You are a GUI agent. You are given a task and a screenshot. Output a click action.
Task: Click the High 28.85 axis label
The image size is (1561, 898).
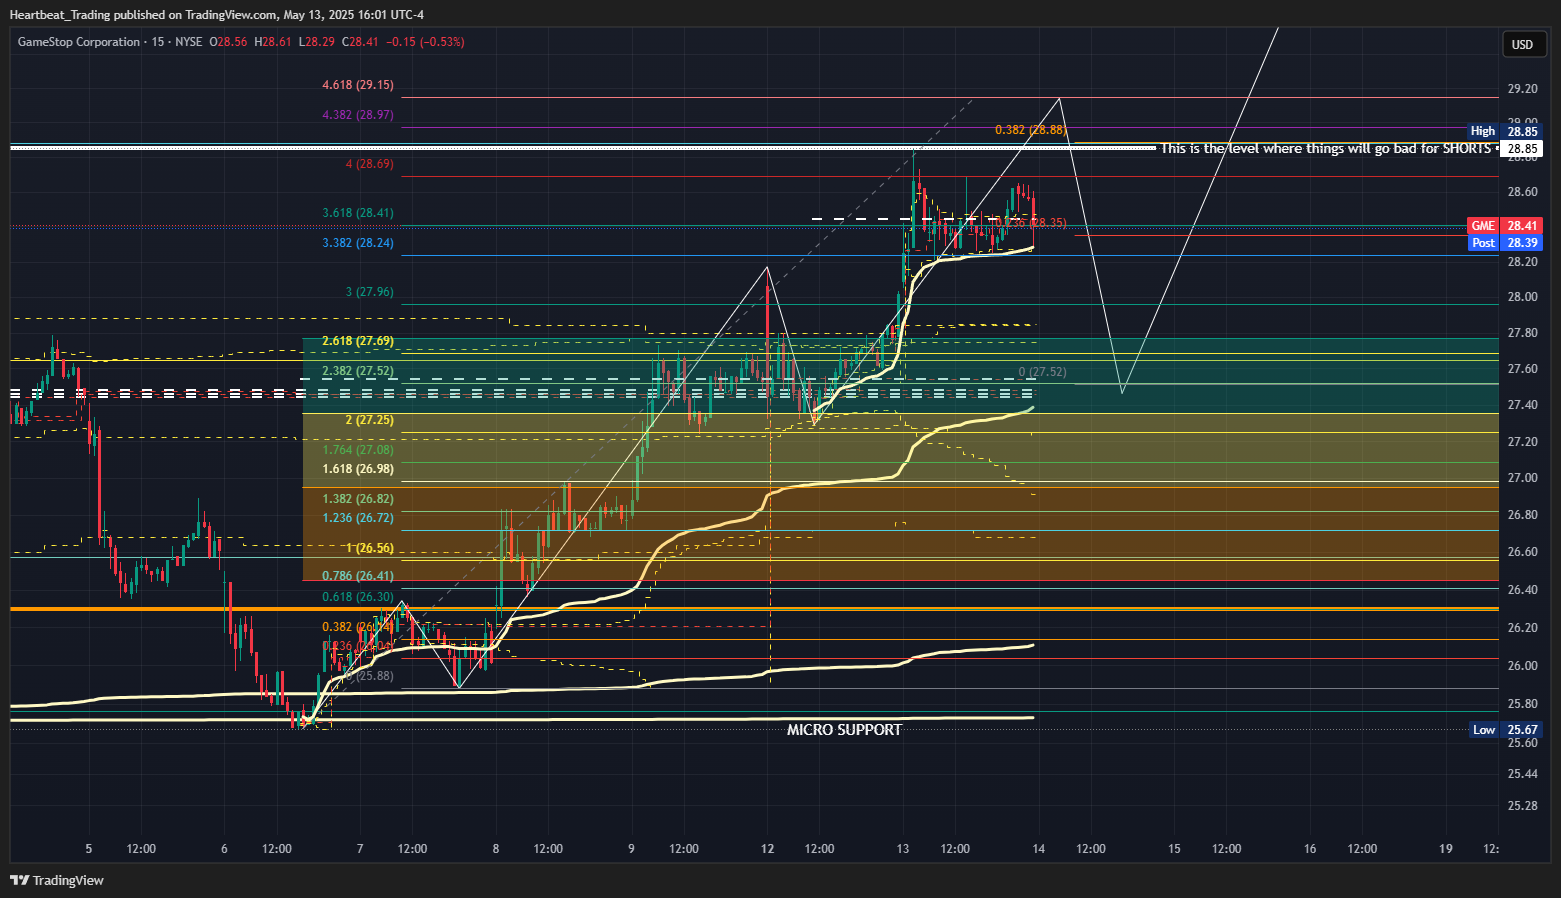1504,131
